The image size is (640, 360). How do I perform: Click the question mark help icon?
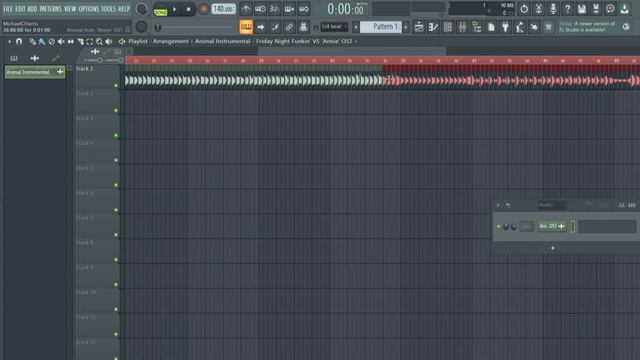567,9
